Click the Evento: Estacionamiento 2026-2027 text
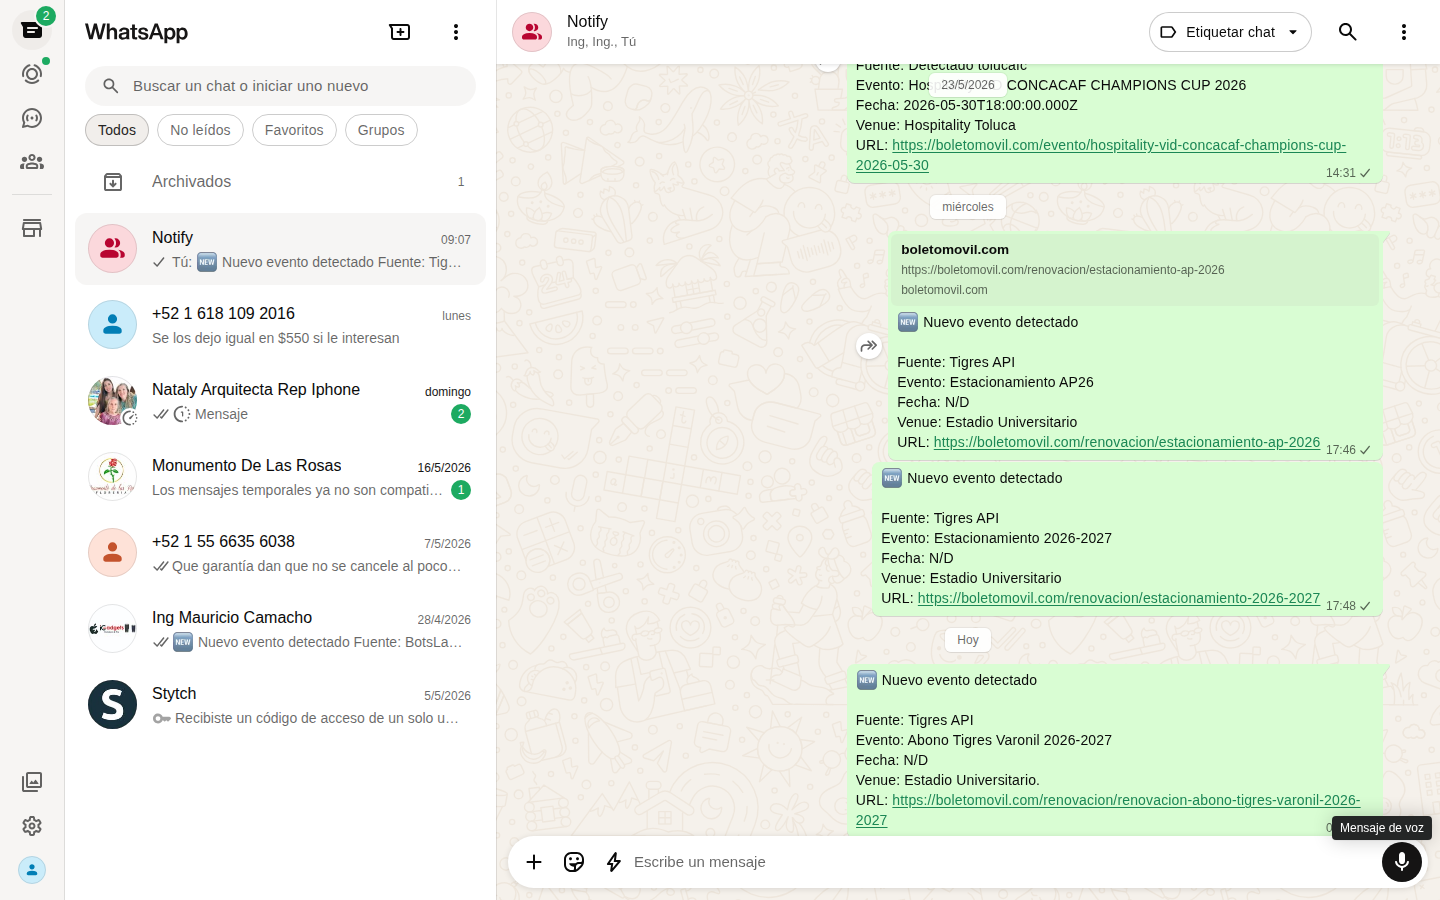Screen dimensions: 1440x900 996,538
